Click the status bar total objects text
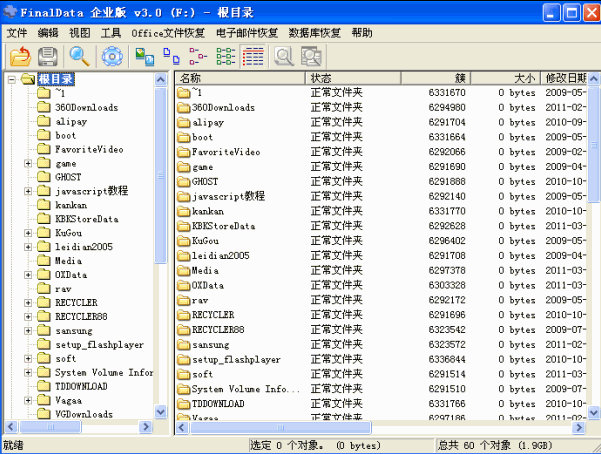The height and width of the screenshot is (454, 601). [495, 445]
